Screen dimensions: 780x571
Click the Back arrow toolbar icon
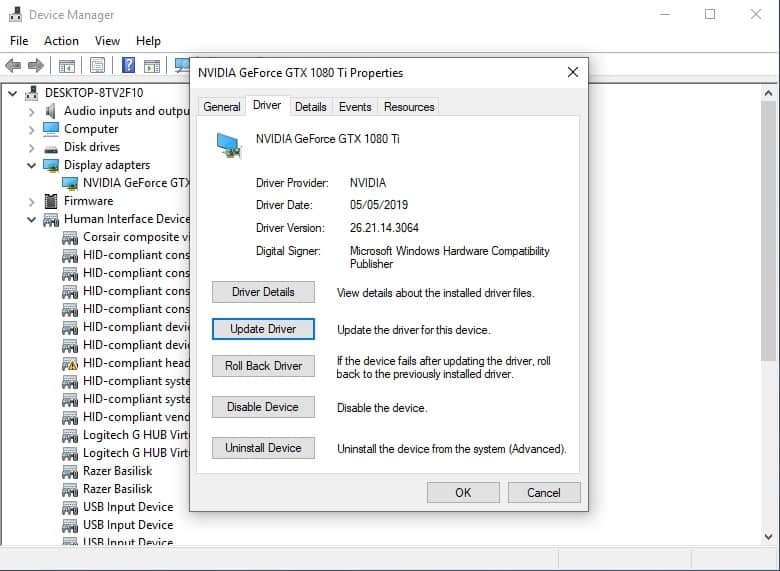point(13,65)
